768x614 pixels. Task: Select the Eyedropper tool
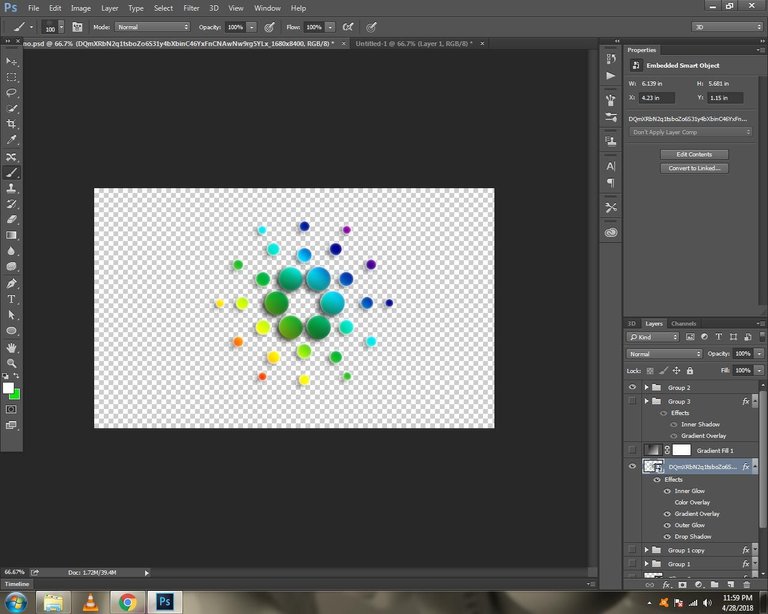(11, 140)
